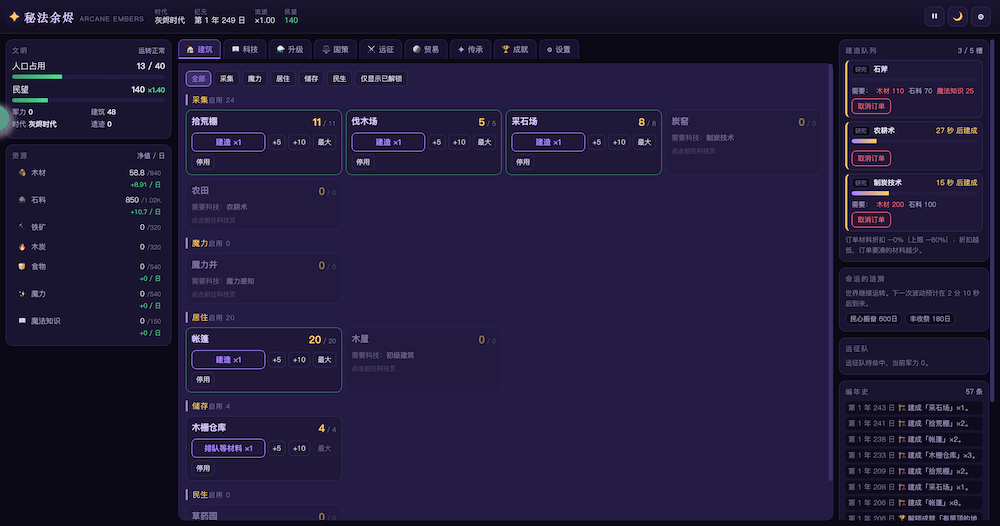Click the charcoal flame resource icon
Viewport: 1000px width, 526px height.
coord(22,247)
